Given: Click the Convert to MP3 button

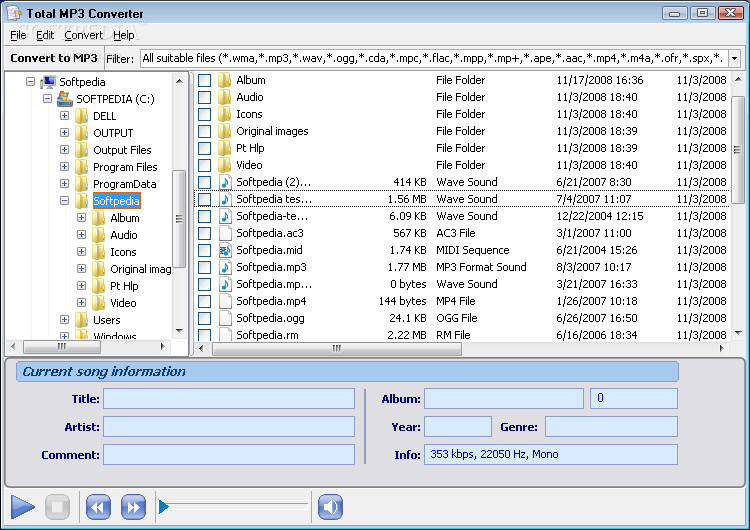Looking at the screenshot, I should tap(54, 58).
